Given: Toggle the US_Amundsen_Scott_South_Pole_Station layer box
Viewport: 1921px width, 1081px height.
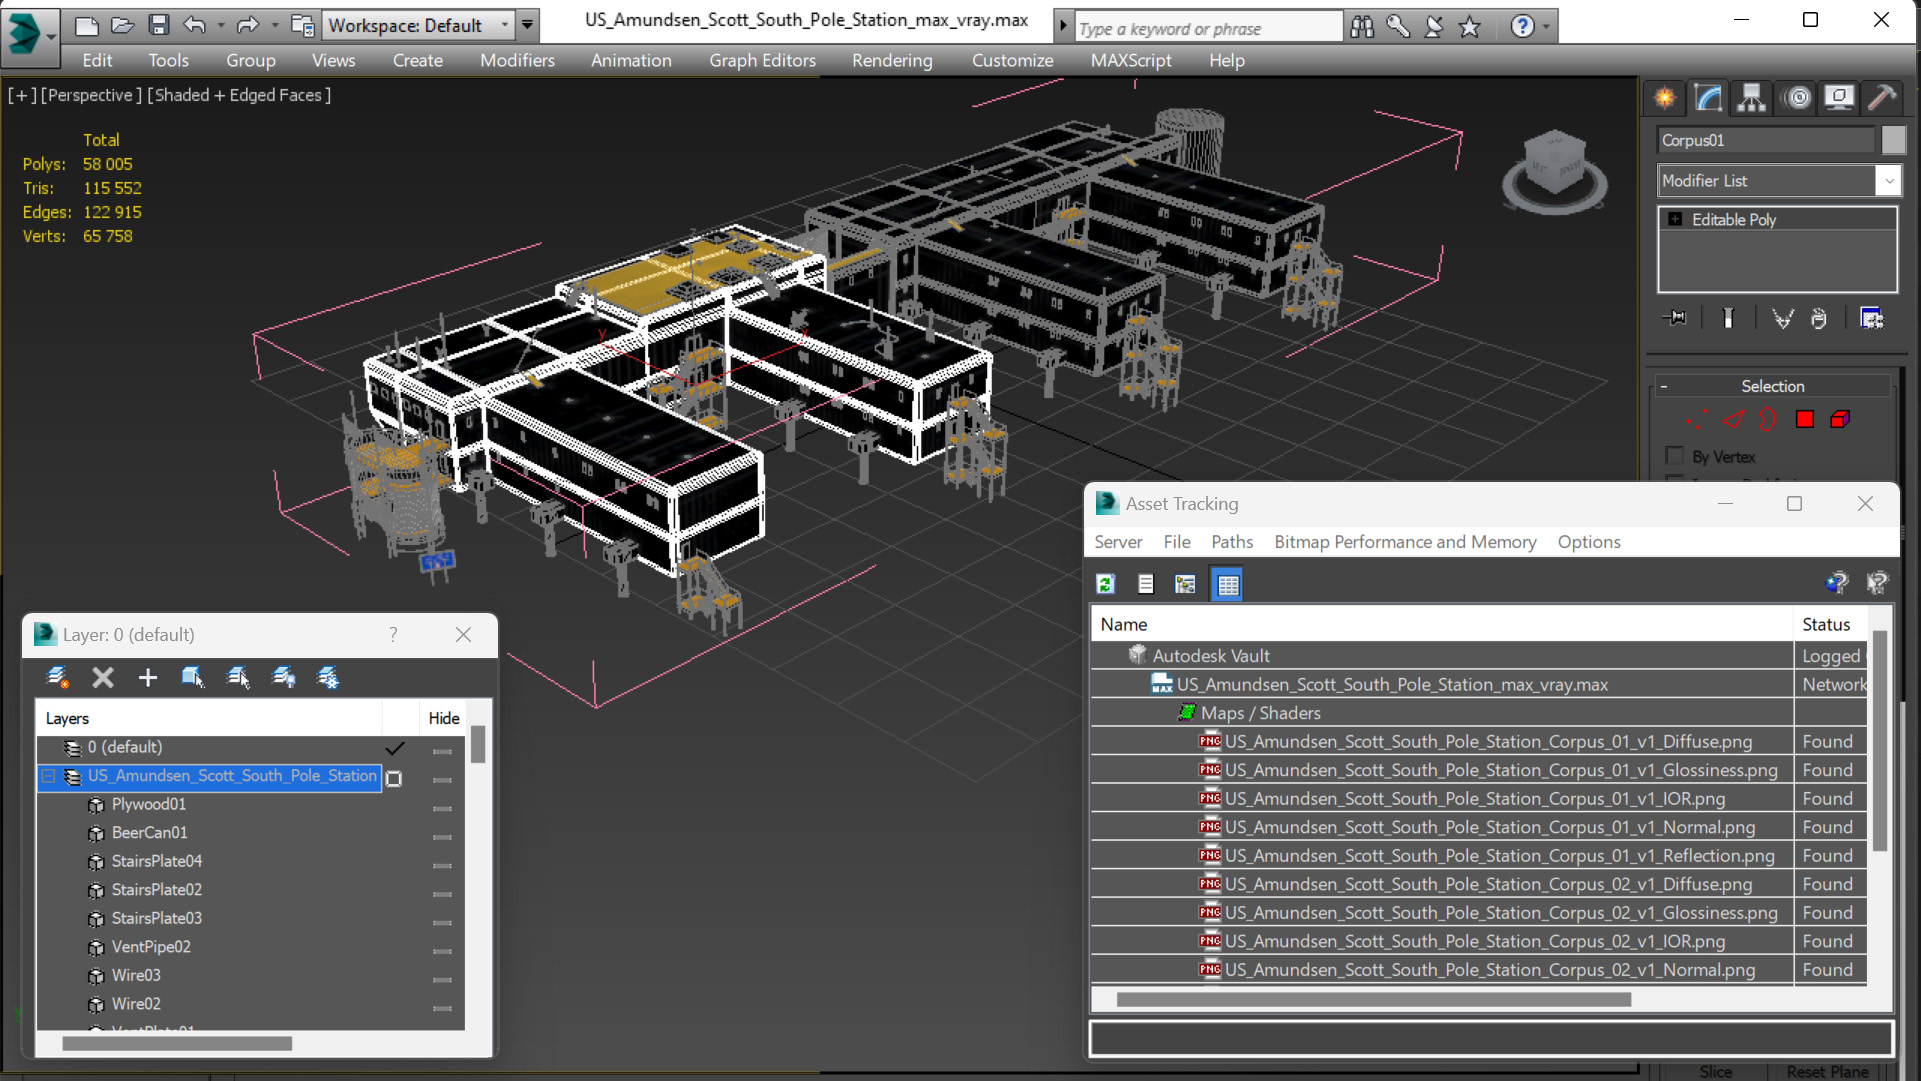Looking at the screenshot, I should pos(394,778).
